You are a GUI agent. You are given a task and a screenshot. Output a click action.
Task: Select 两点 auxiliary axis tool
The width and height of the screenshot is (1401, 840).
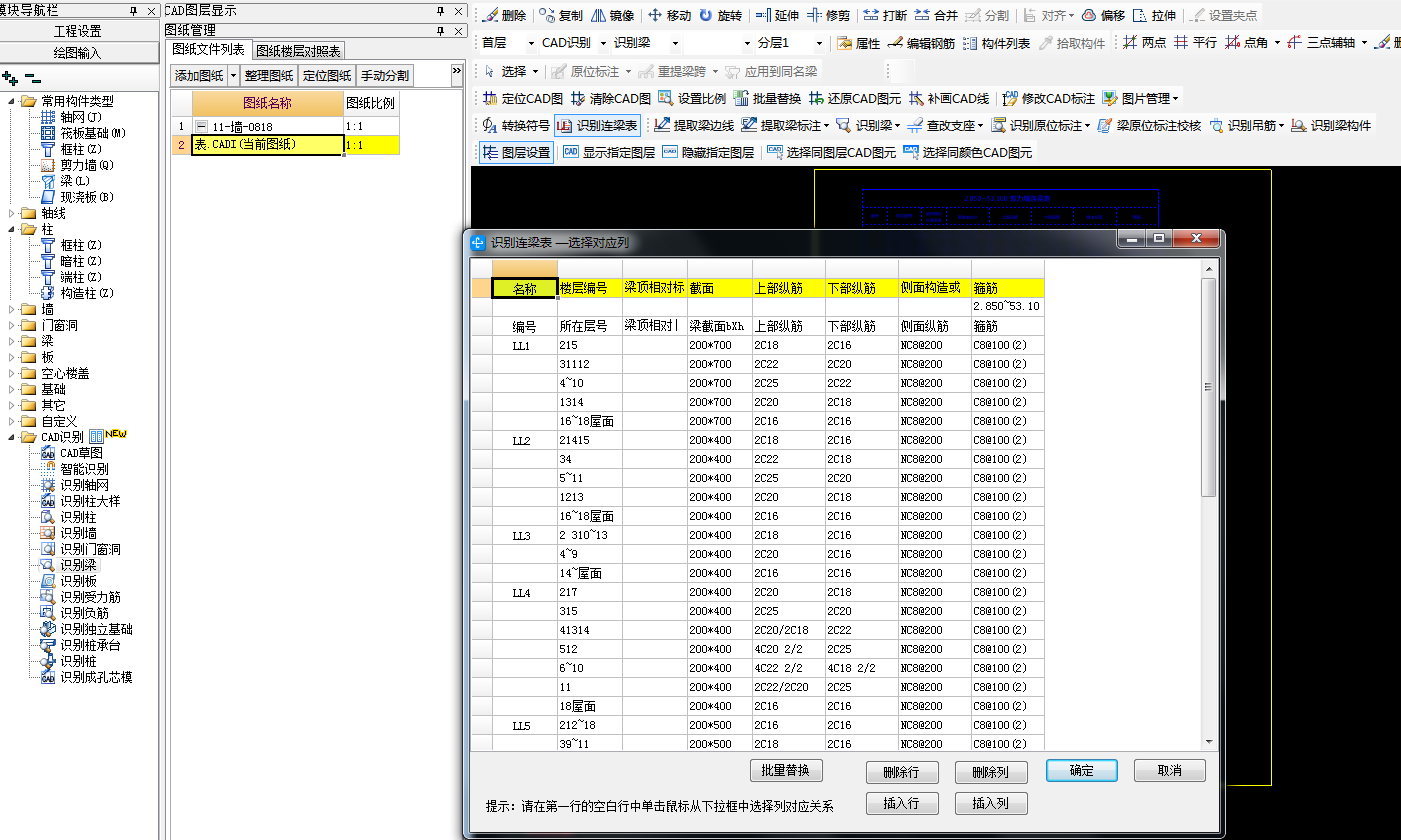coord(1144,43)
